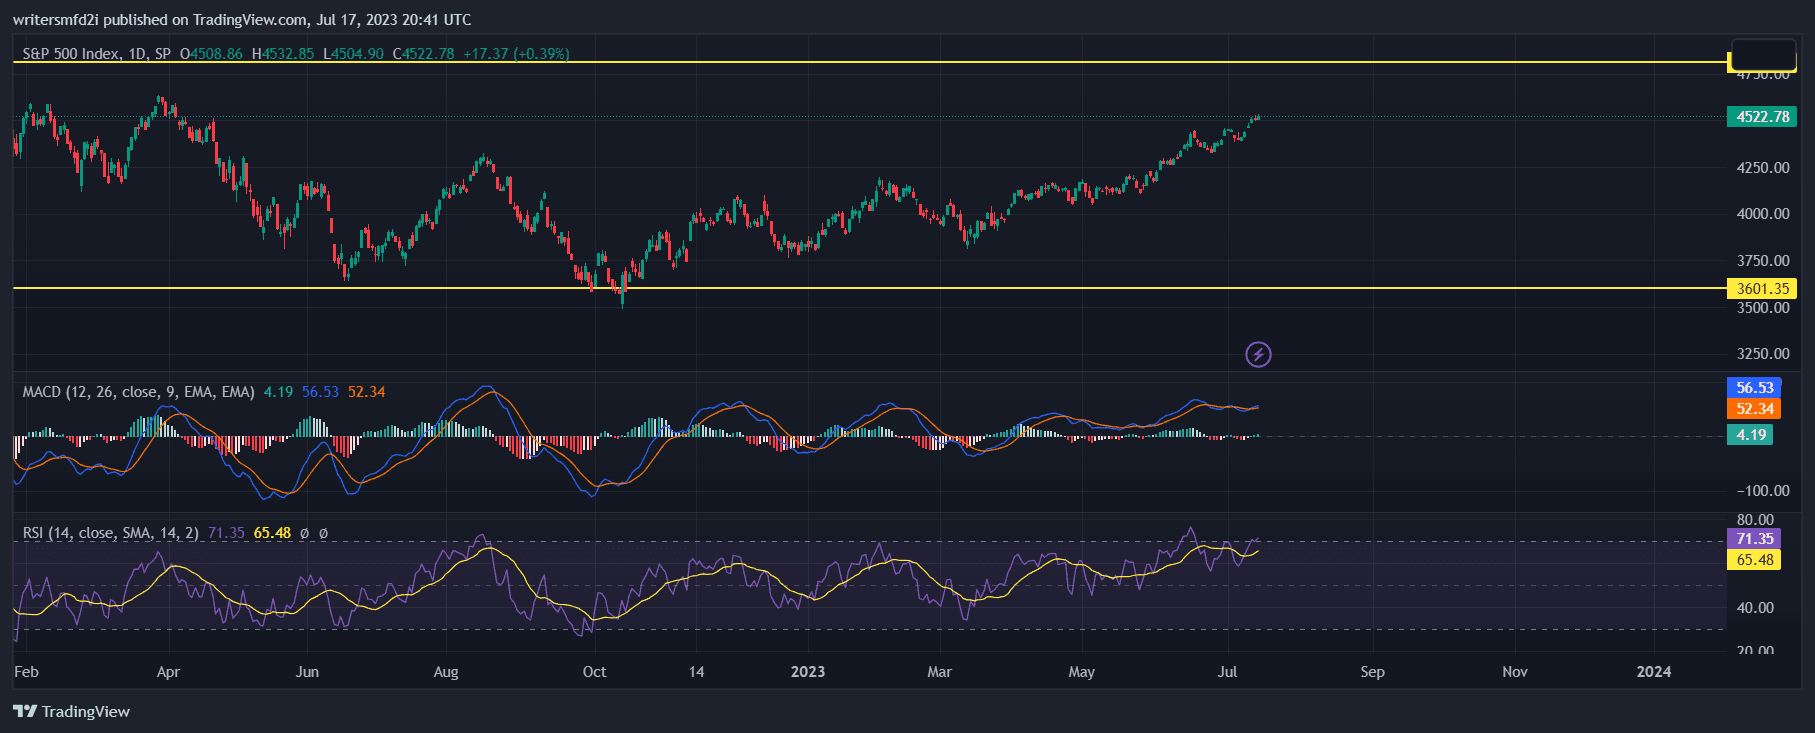Screen dimensions: 1815x733
Task: Open the RSI indicator legend title
Action: [110, 533]
